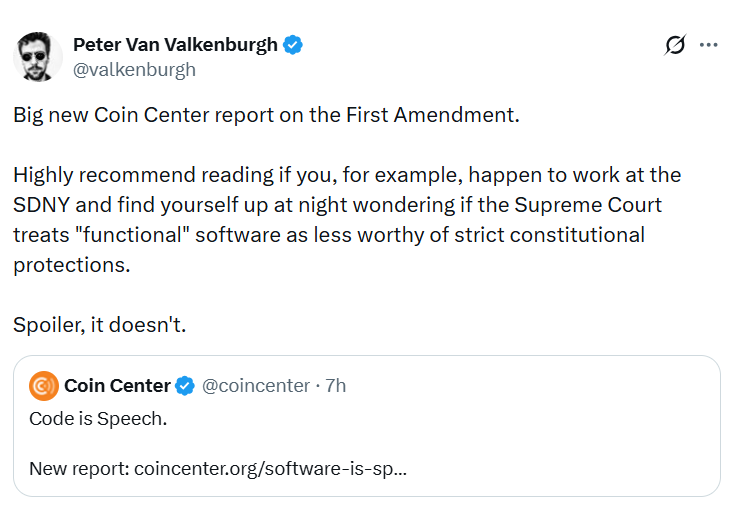
Task: Click the 7h timestamp on quoted post
Action: tap(335, 385)
